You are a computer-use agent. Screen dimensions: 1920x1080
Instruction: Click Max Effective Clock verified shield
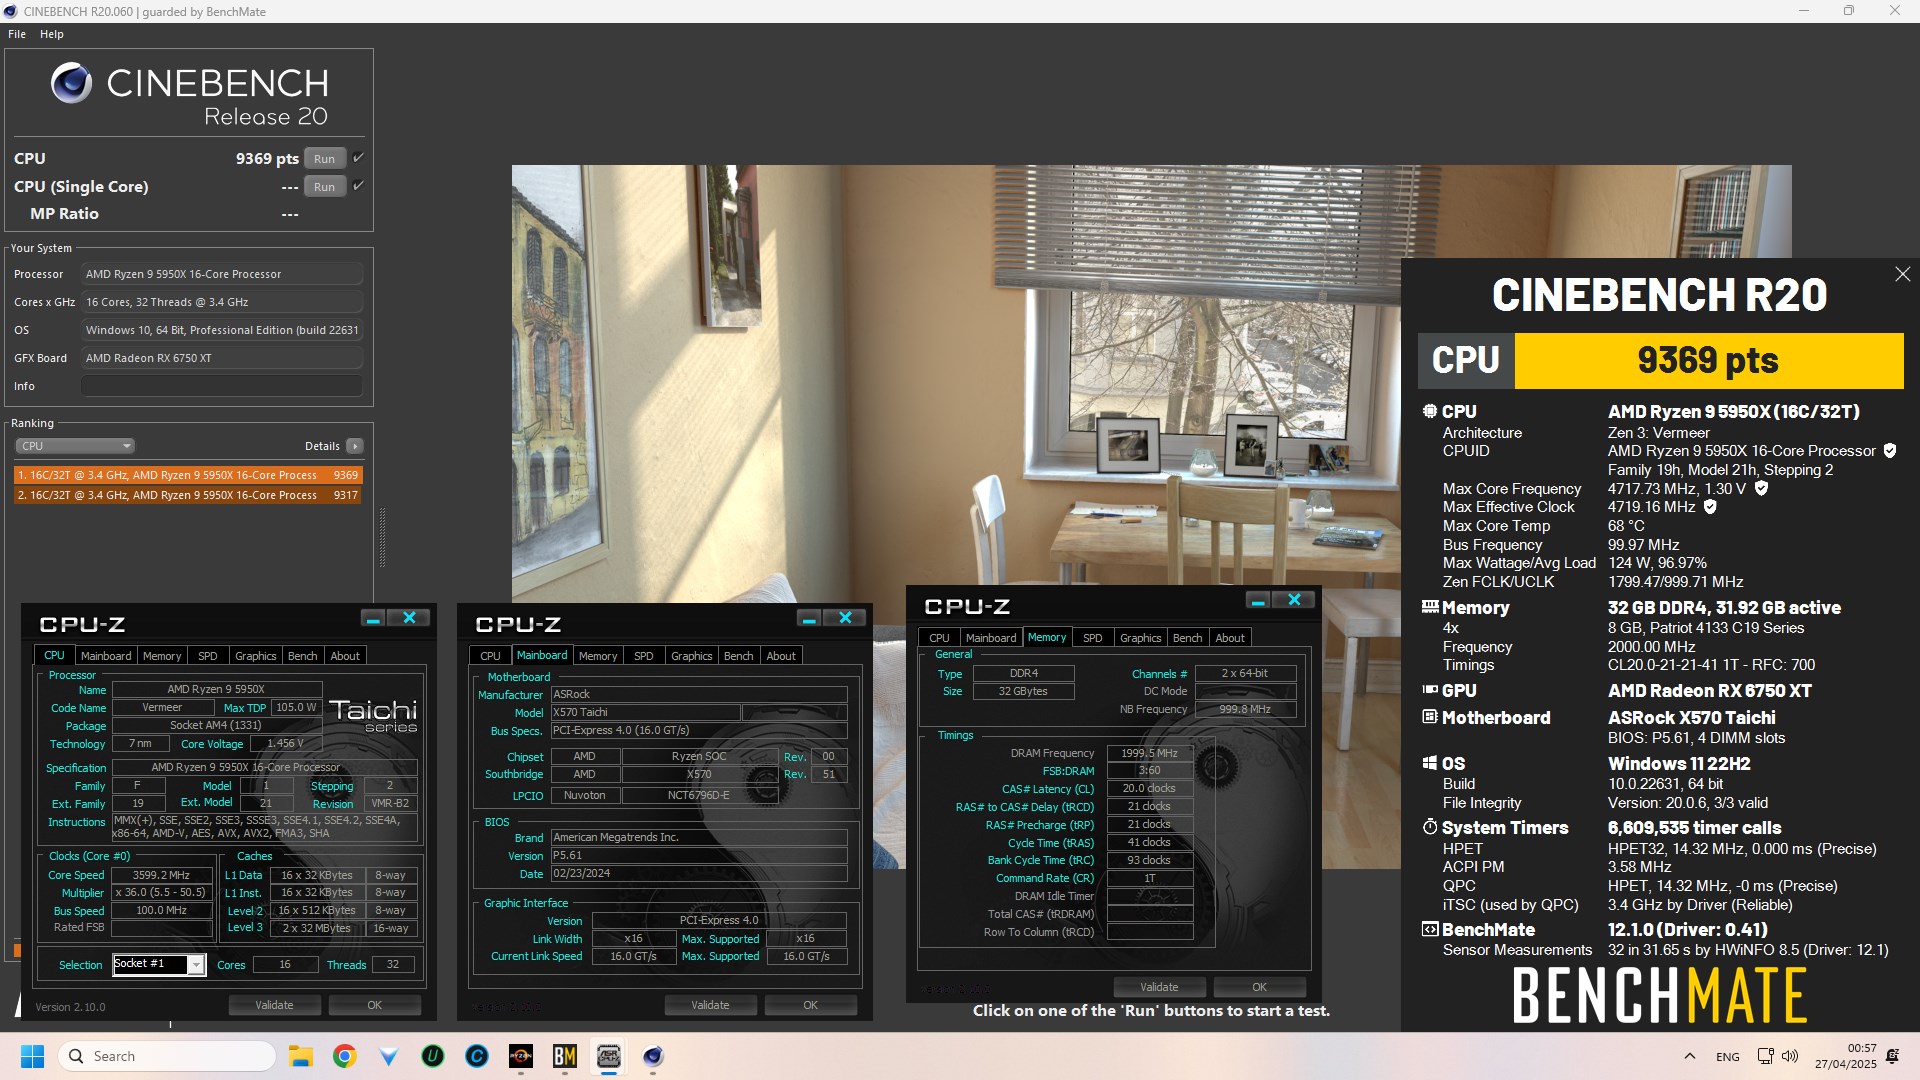pyautogui.click(x=1710, y=507)
